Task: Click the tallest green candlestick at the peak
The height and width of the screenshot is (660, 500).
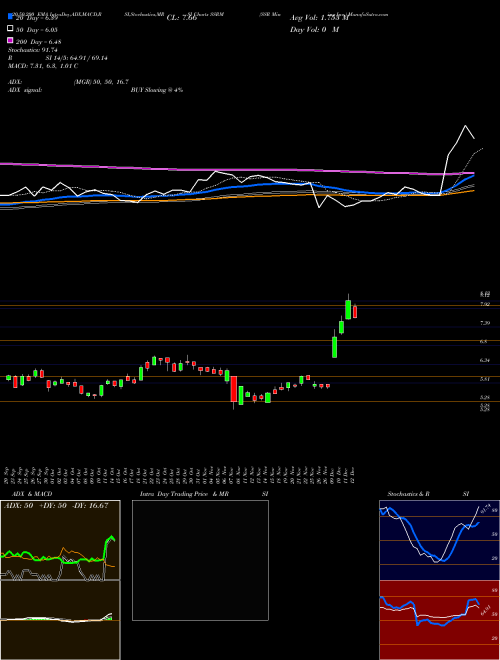Action: click(348, 309)
